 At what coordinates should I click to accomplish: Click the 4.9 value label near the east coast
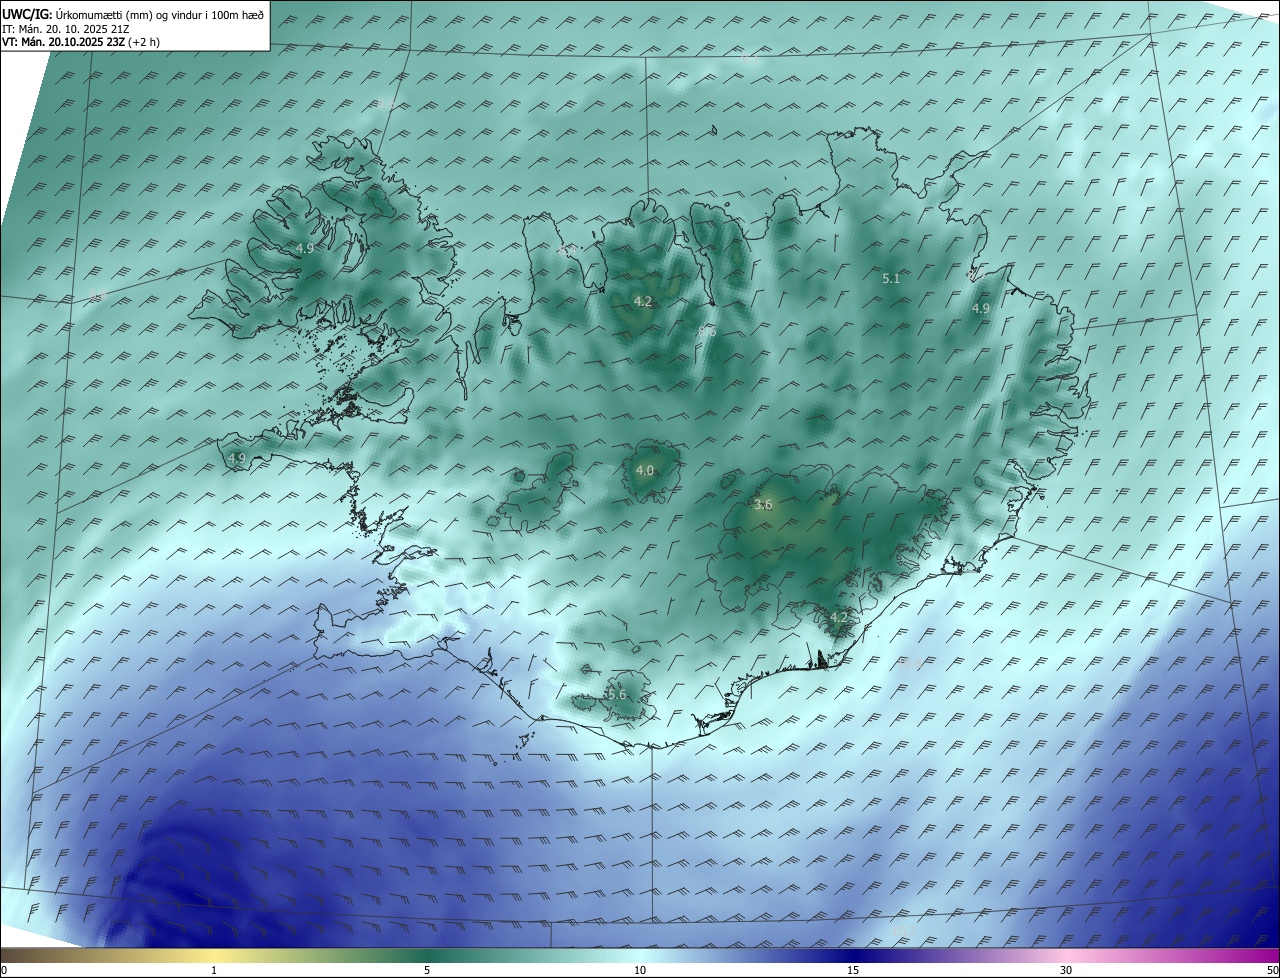click(981, 309)
